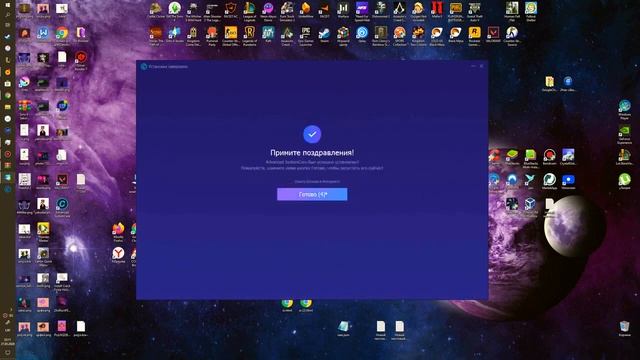Open the PUBG Battlegrounds shortcut
Screen dimensions: 640x360
point(456,11)
